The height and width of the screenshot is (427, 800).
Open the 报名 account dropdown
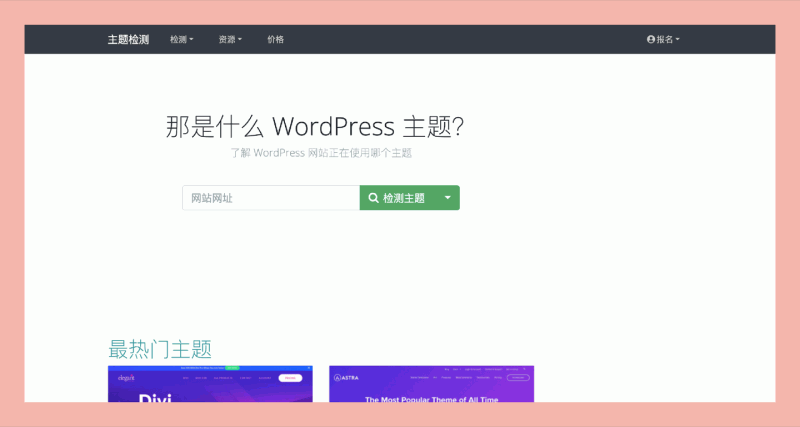tap(663, 39)
